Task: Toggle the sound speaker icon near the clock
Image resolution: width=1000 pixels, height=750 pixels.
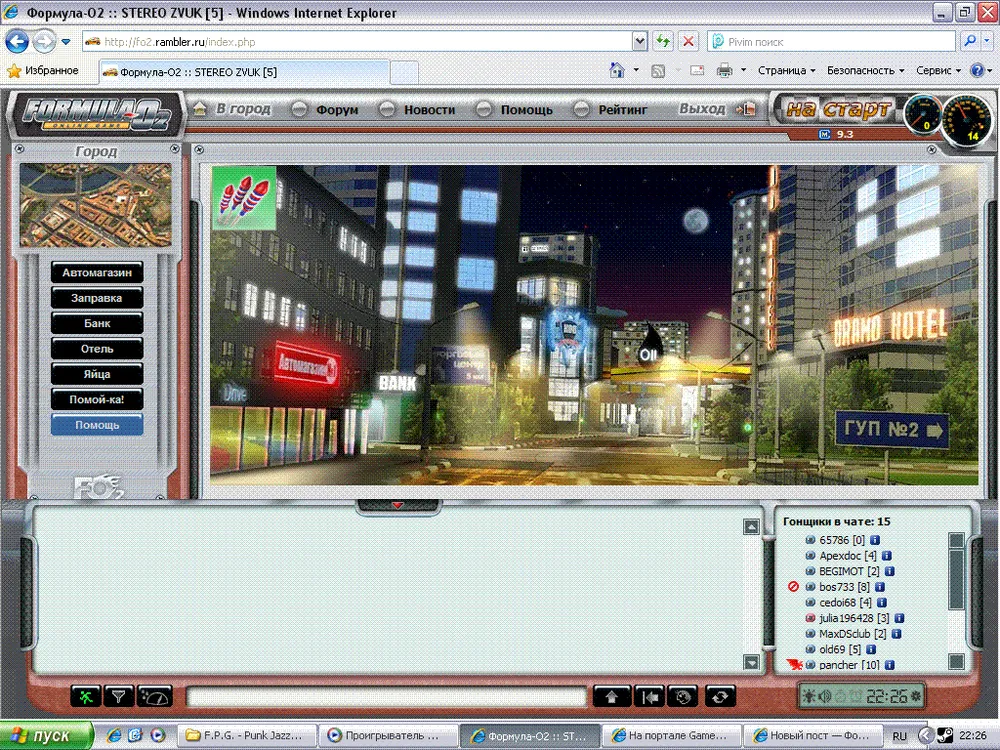Action: (x=825, y=696)
